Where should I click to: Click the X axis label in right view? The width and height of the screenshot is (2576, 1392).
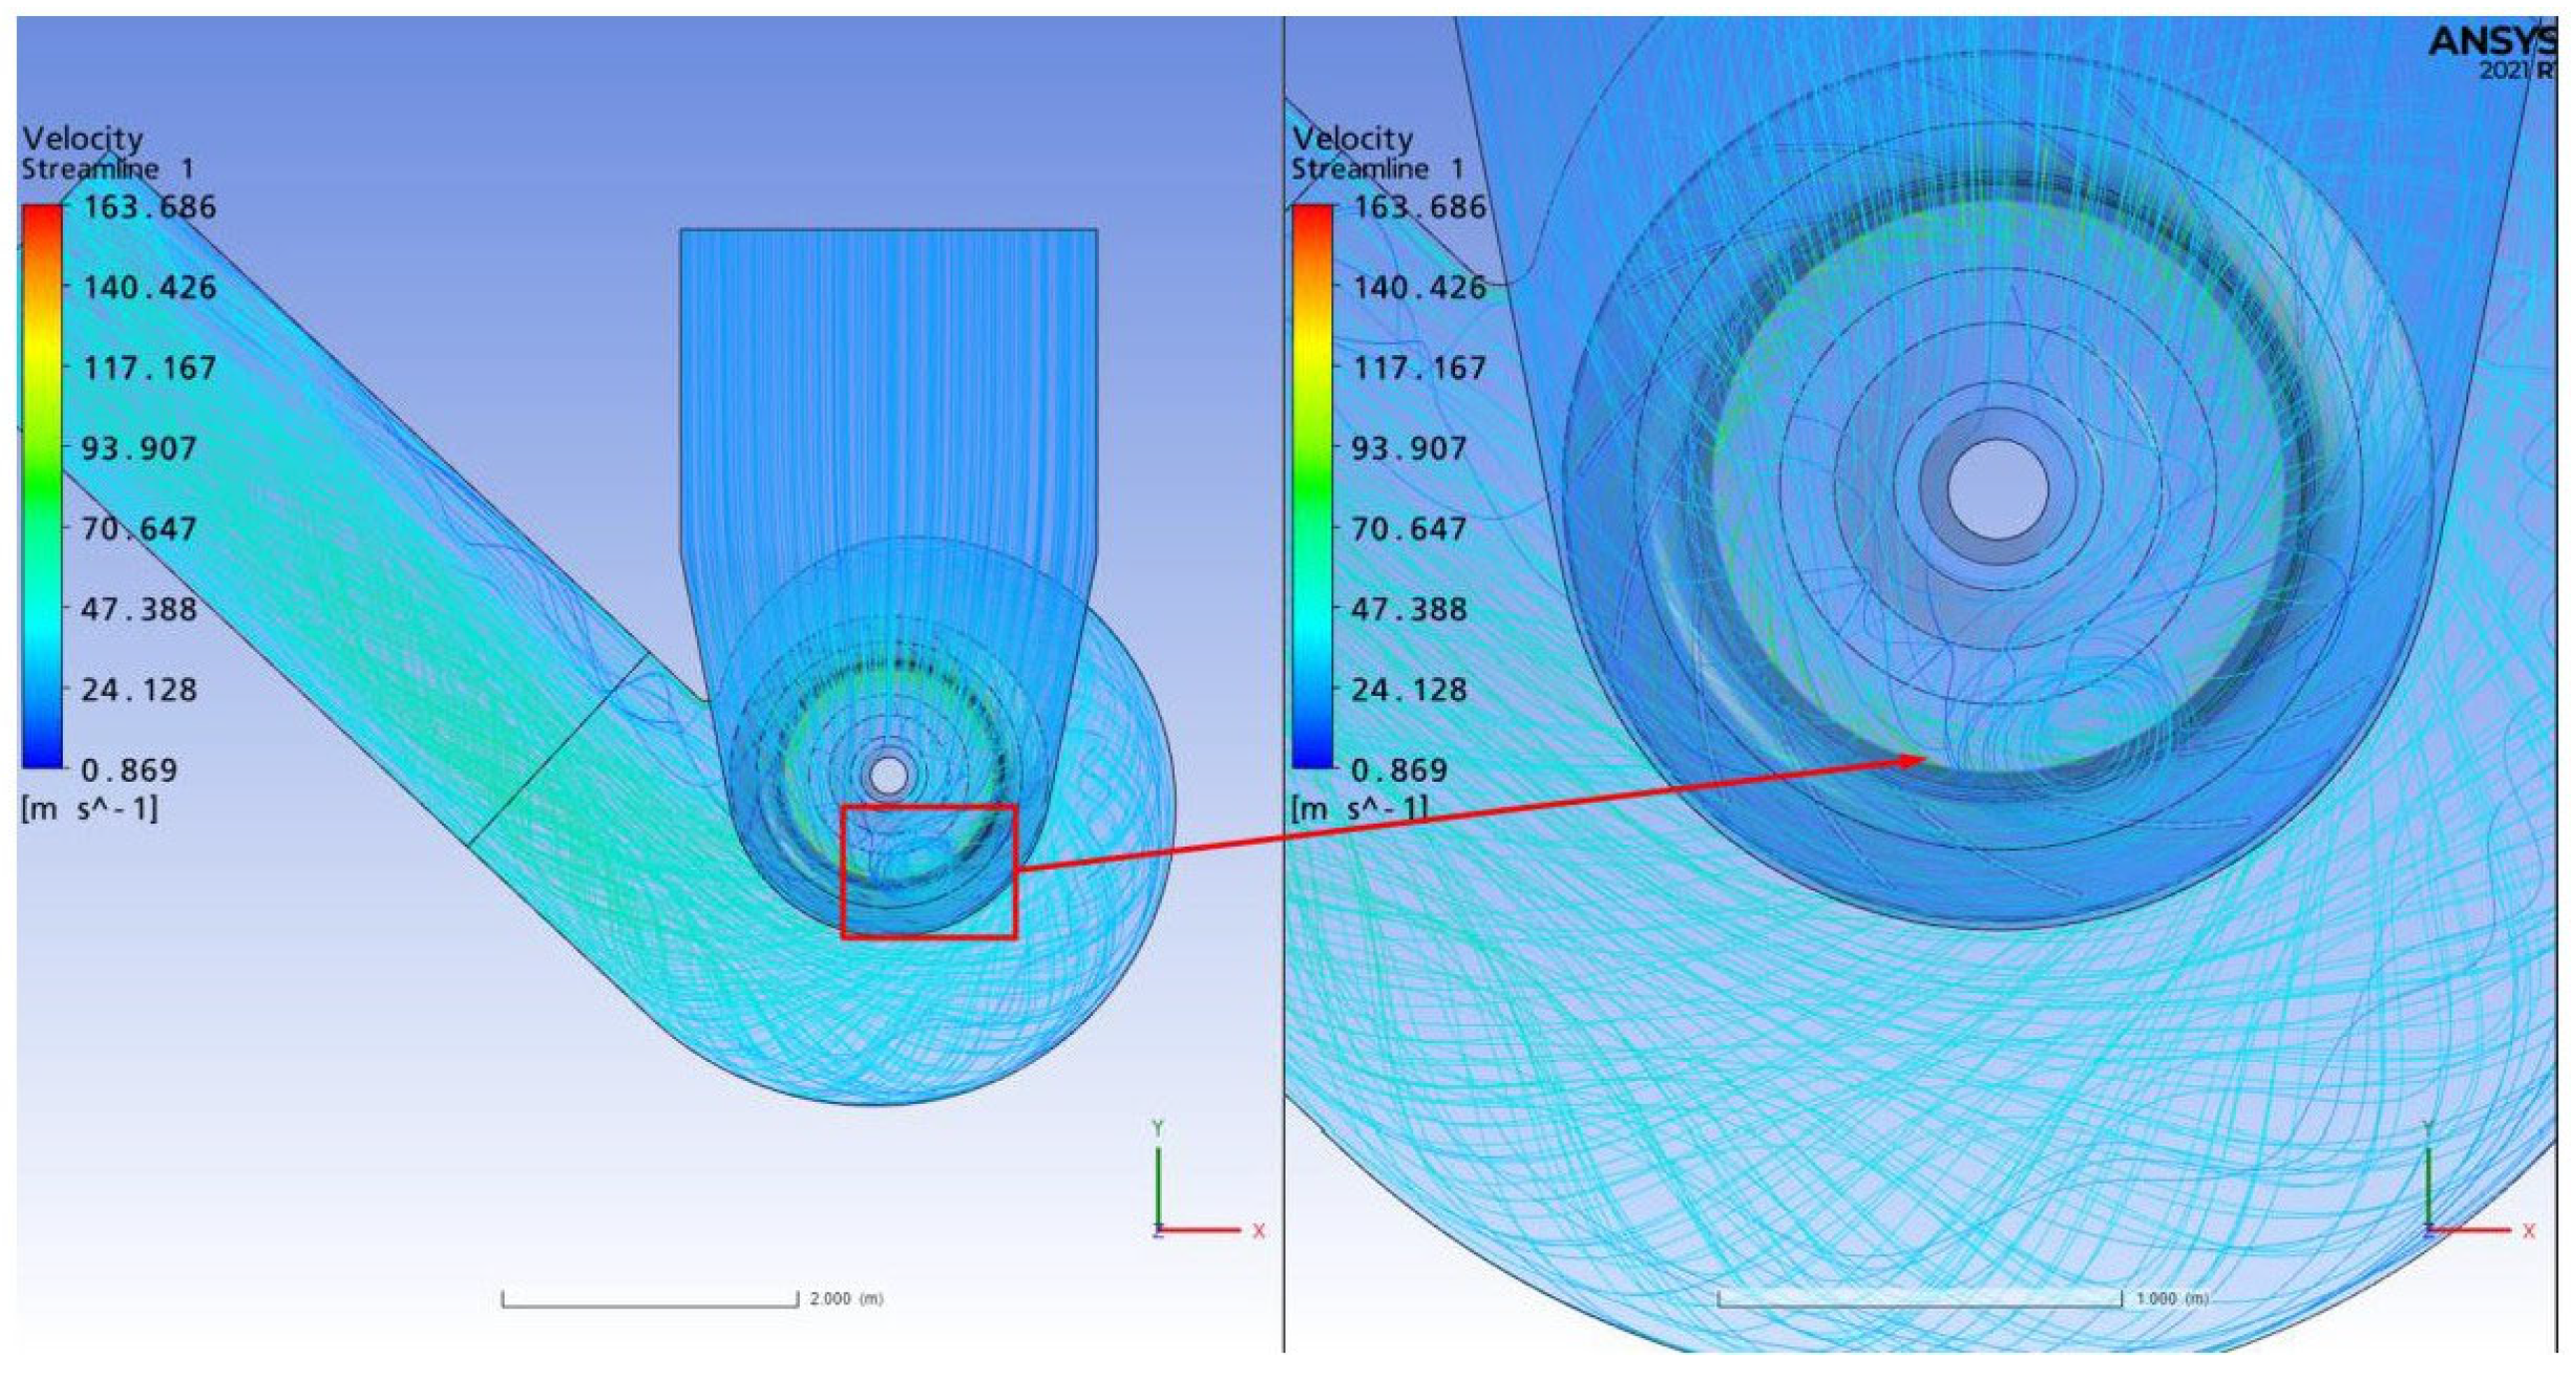click(2529, 1231)
